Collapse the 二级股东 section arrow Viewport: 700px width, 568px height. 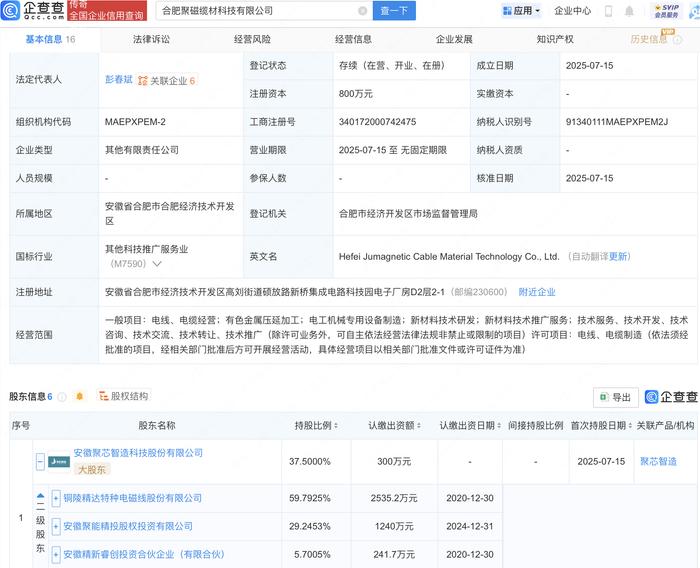point(40,496)
